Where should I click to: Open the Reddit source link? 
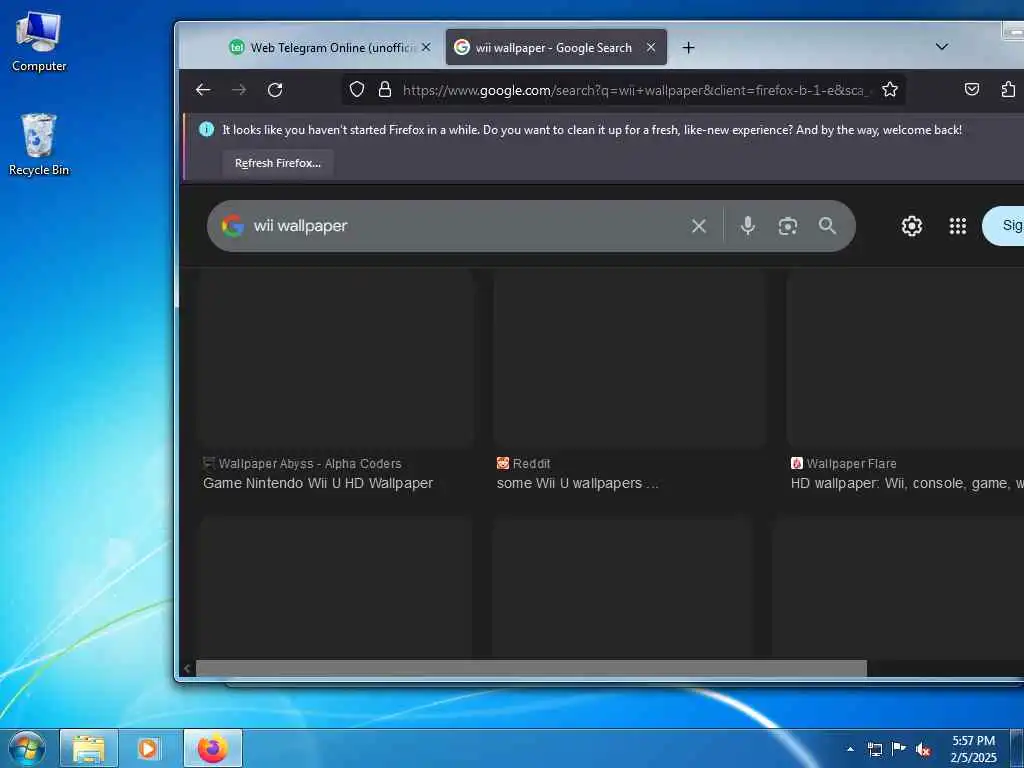click(524, 464)
